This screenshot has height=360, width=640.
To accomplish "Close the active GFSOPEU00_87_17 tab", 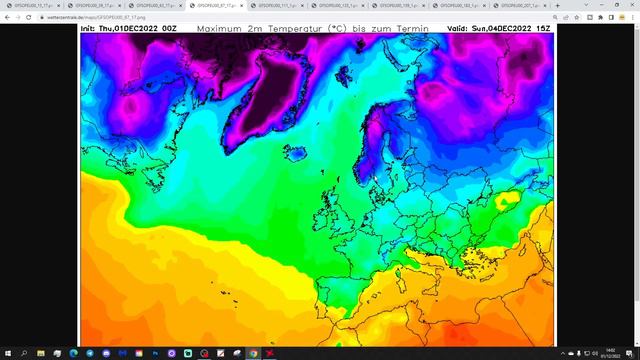I will pos(242,6).
